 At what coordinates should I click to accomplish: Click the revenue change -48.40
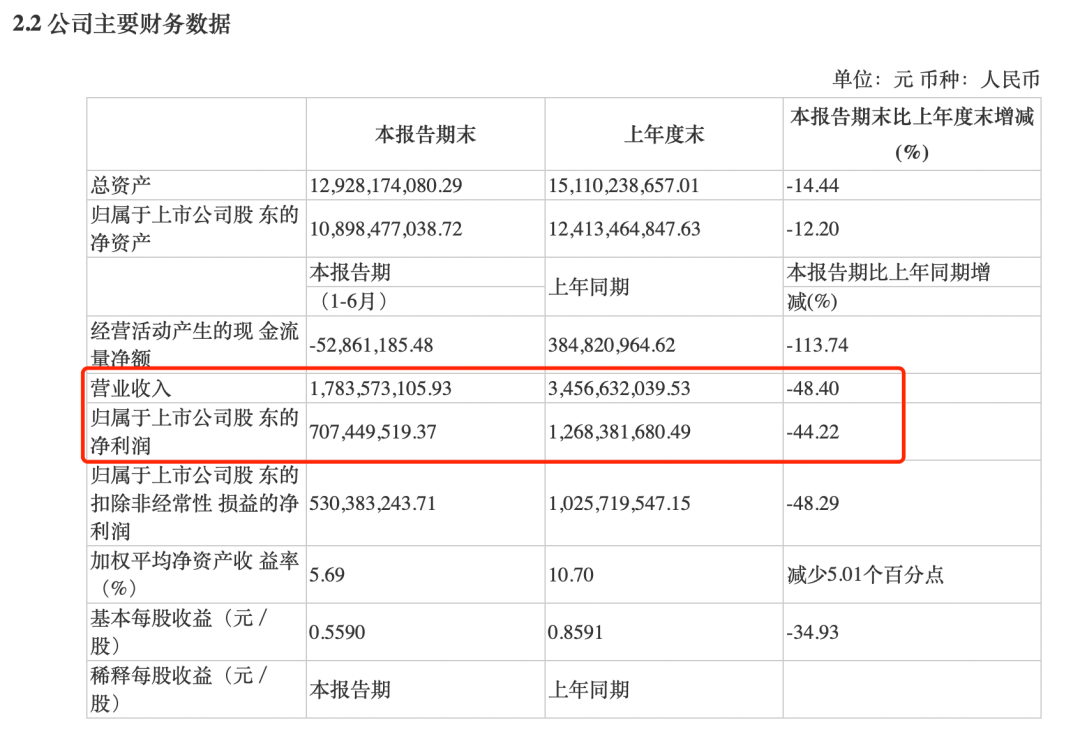point(813,388)
